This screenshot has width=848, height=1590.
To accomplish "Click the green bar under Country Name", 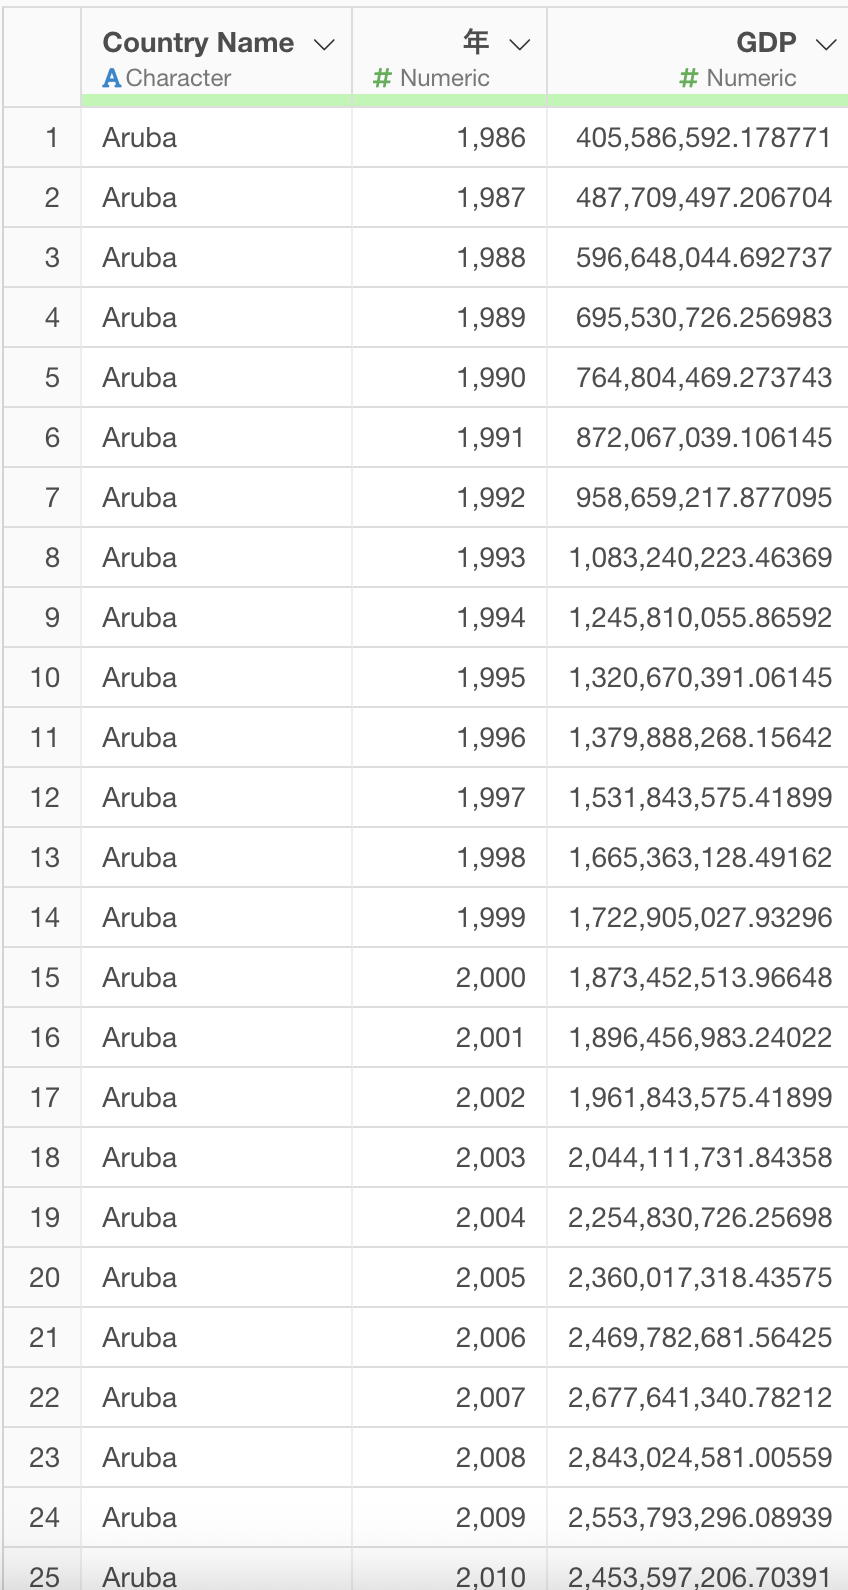I will point(216,100).
